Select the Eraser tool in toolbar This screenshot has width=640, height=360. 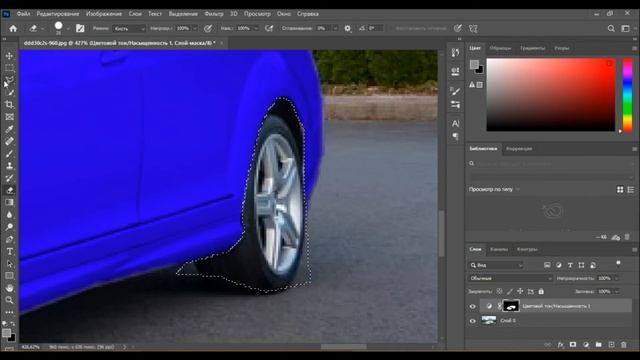pos(9,190)
